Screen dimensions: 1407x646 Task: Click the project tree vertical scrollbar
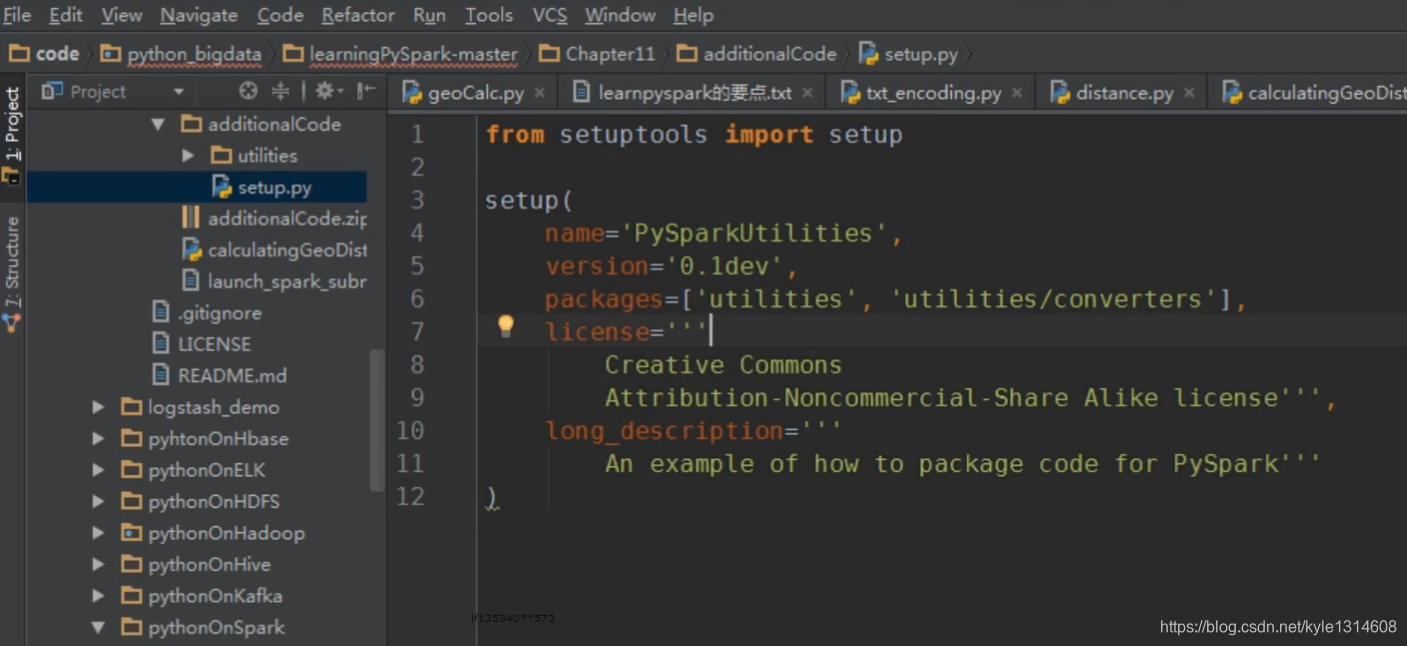point(377,420)
